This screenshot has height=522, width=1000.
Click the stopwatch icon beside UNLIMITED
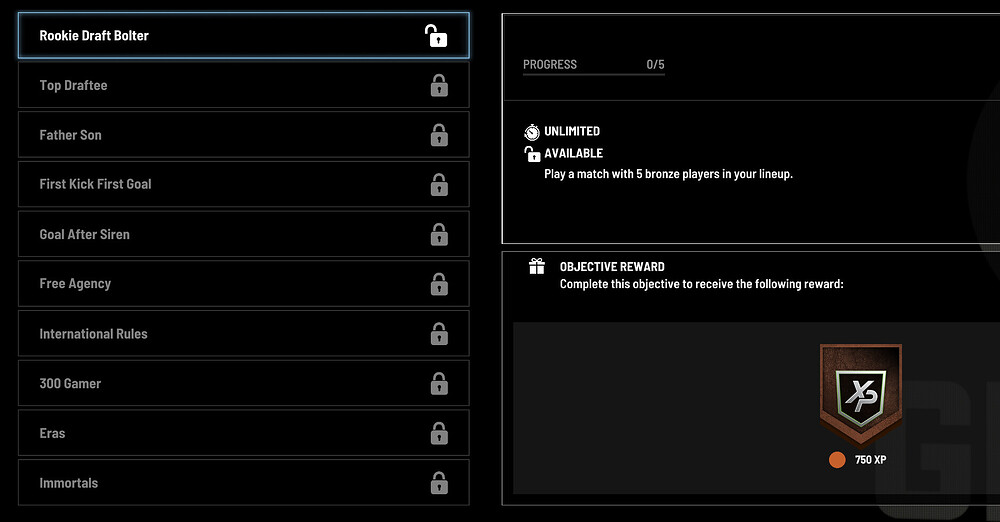pyautogui.click(x=532, y=132)
